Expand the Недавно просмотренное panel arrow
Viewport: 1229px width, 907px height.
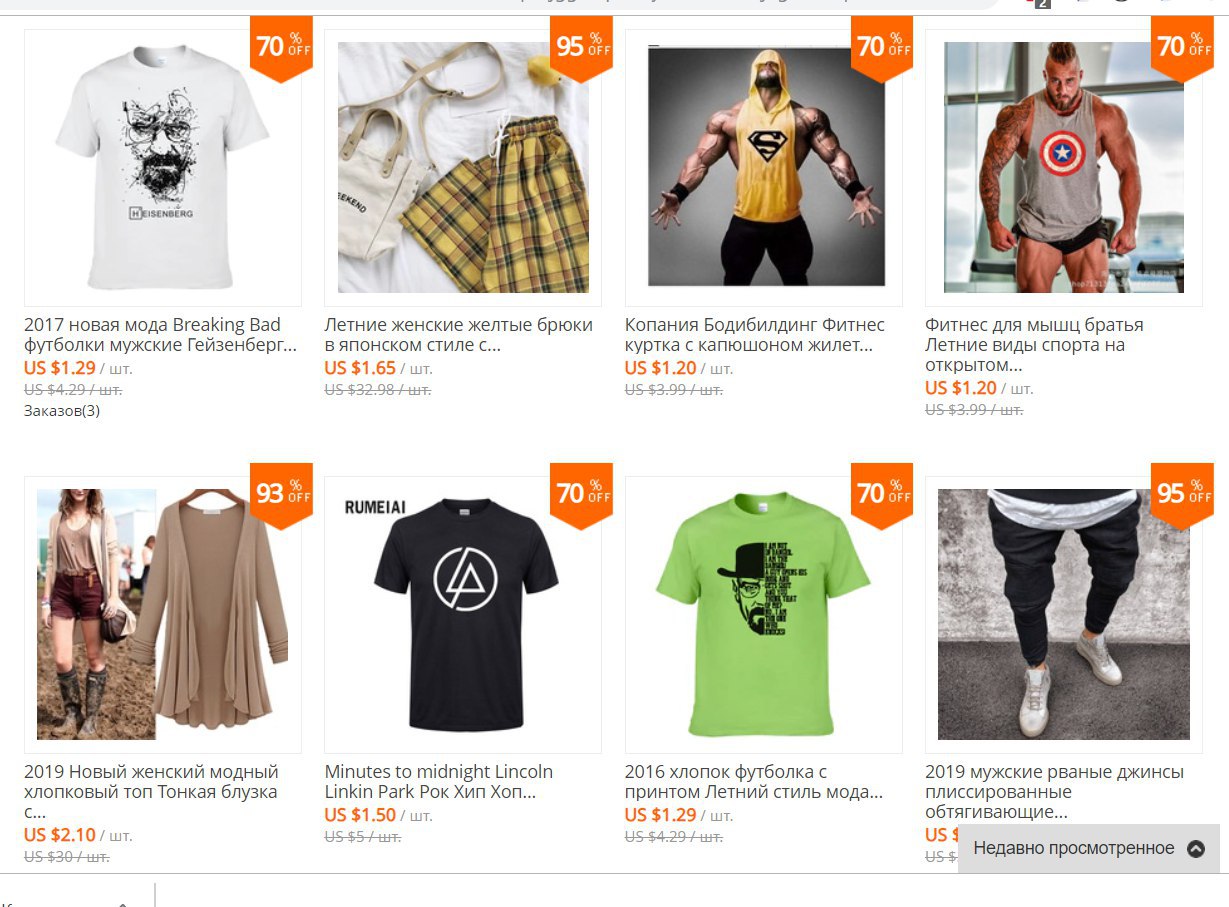[x=1195, y=849]
